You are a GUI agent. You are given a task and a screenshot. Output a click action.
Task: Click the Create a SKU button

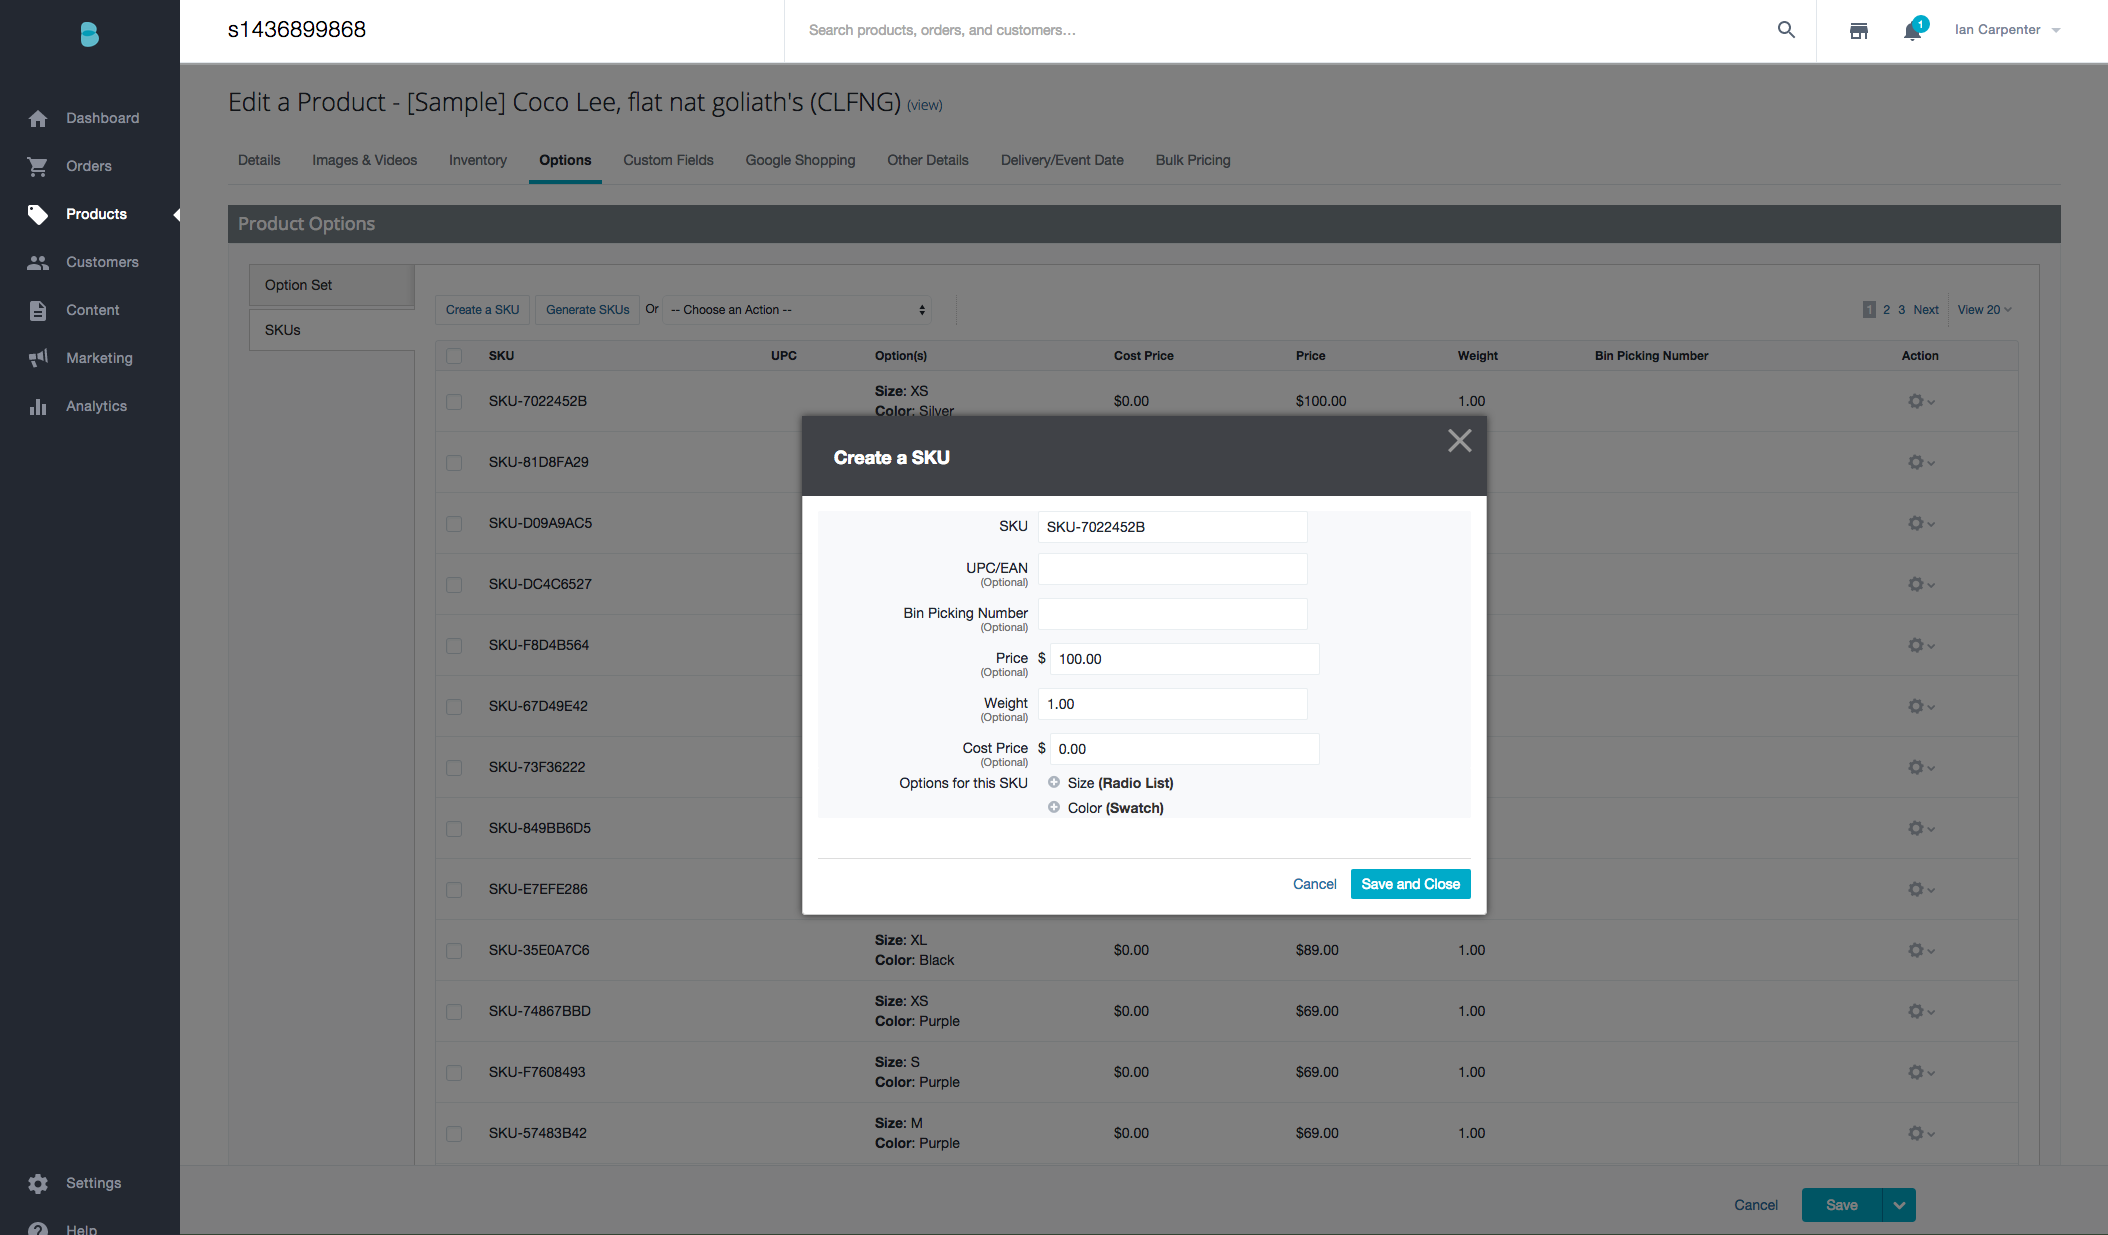coord(482,310)
